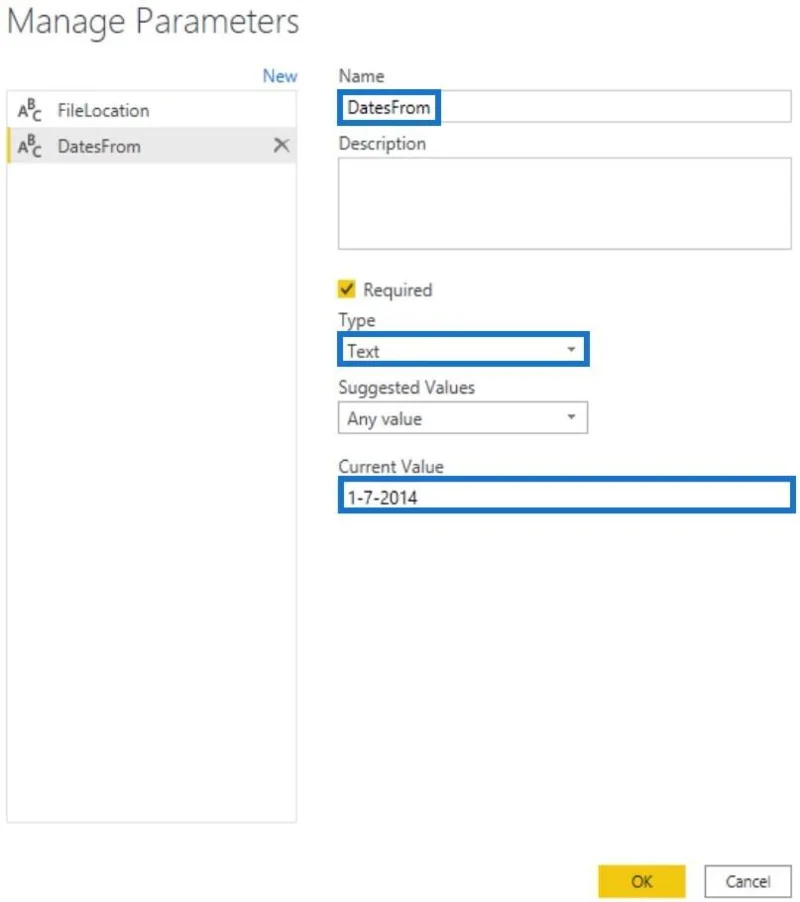This screenshot has width=800, height=902.
Task: Confirm changes with the OK button
Action: point(642,881)
